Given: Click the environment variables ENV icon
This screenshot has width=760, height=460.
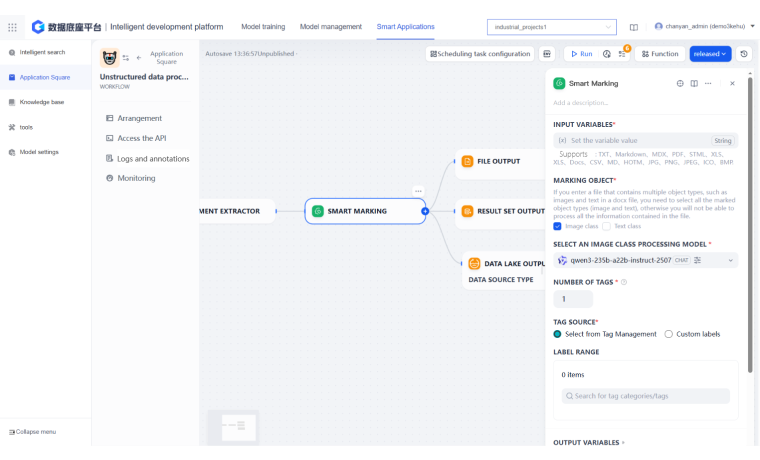Looking at the screenshot, I should (547, 54).
